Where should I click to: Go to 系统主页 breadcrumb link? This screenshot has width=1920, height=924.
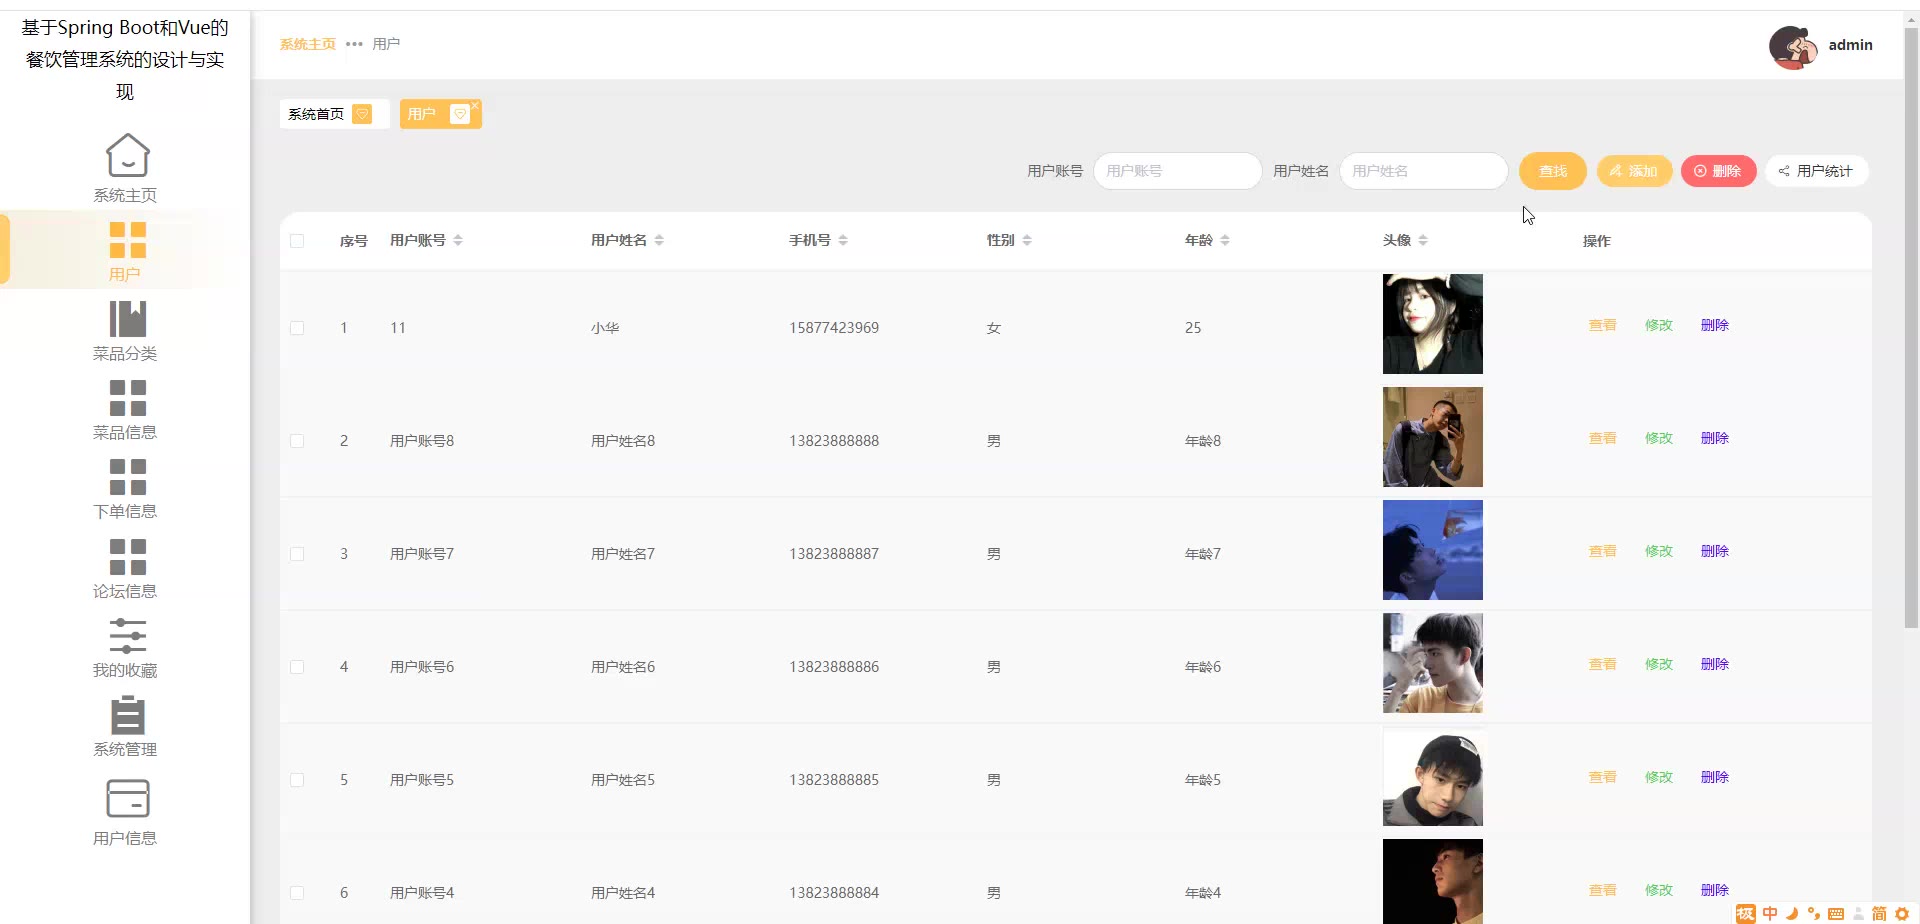coord(308,44)
